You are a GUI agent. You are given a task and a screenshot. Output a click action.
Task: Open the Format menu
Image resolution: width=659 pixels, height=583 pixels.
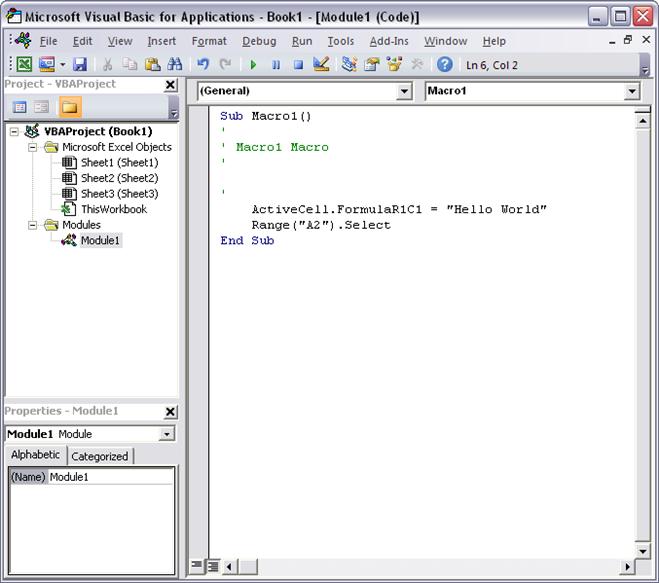pyautogui.click(x=209, y=41)
